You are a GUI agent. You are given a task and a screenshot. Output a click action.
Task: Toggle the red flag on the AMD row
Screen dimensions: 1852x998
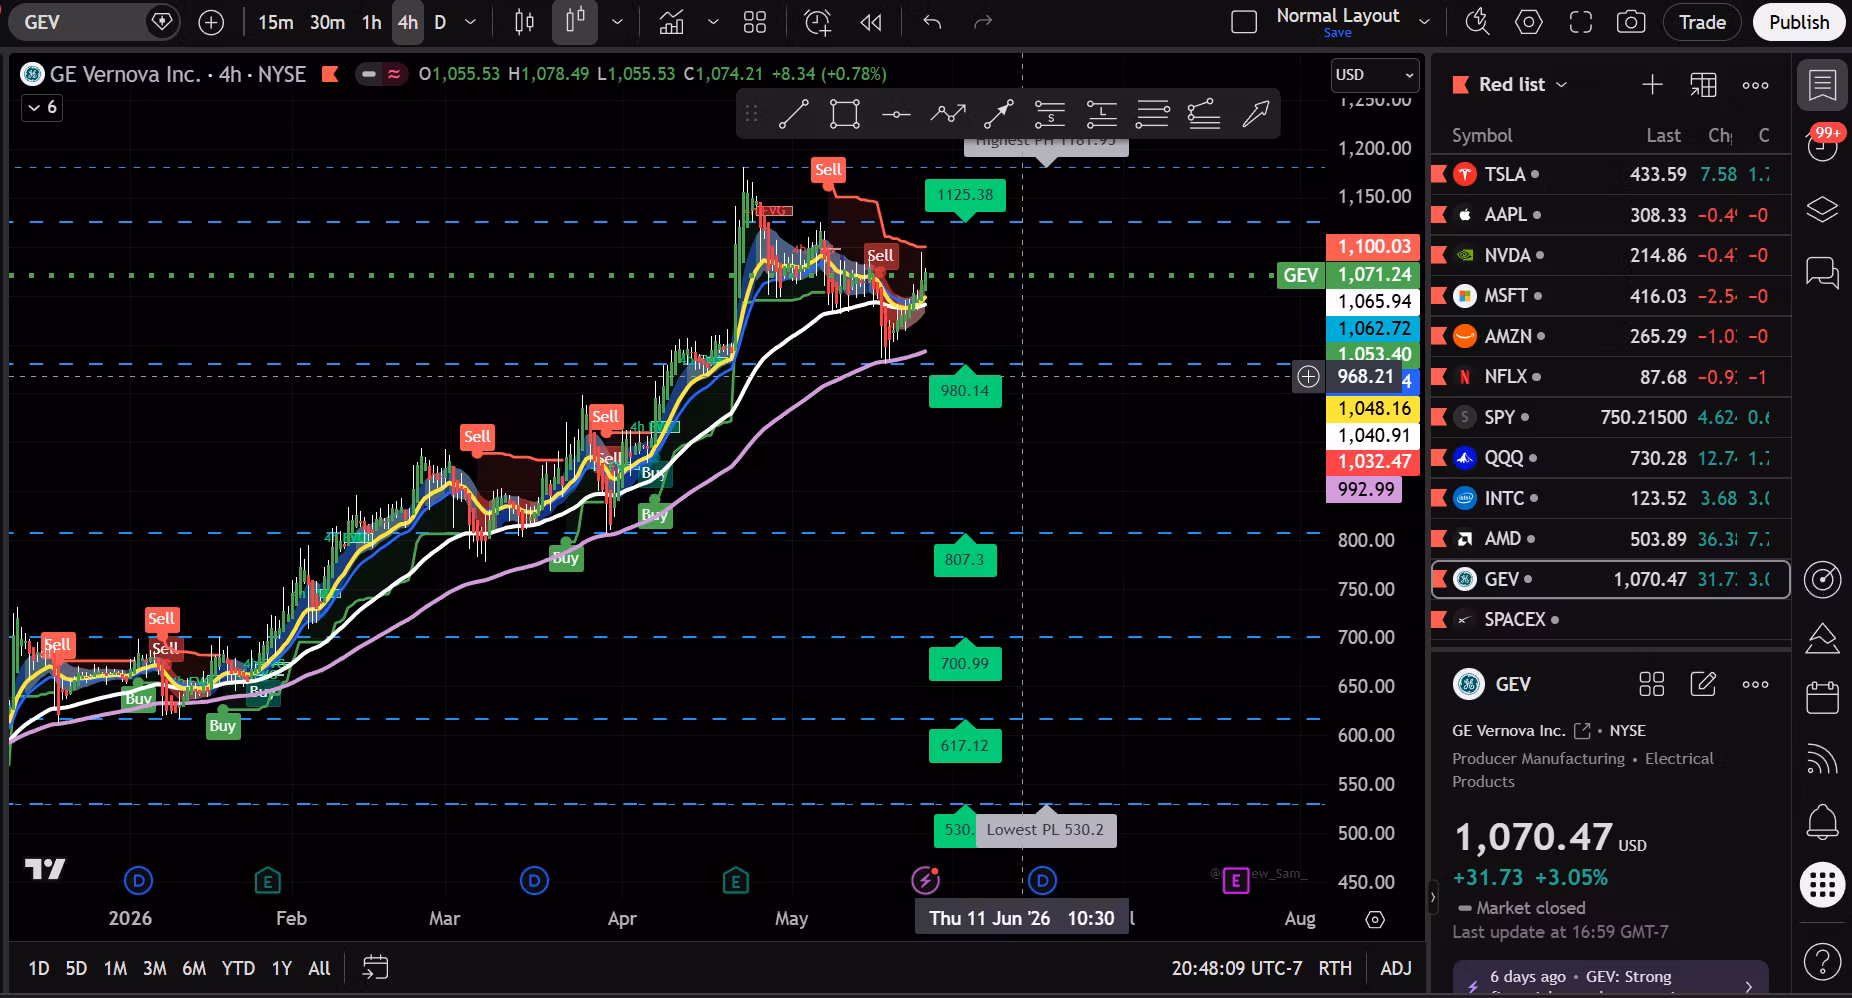[x=1440, y=538]
